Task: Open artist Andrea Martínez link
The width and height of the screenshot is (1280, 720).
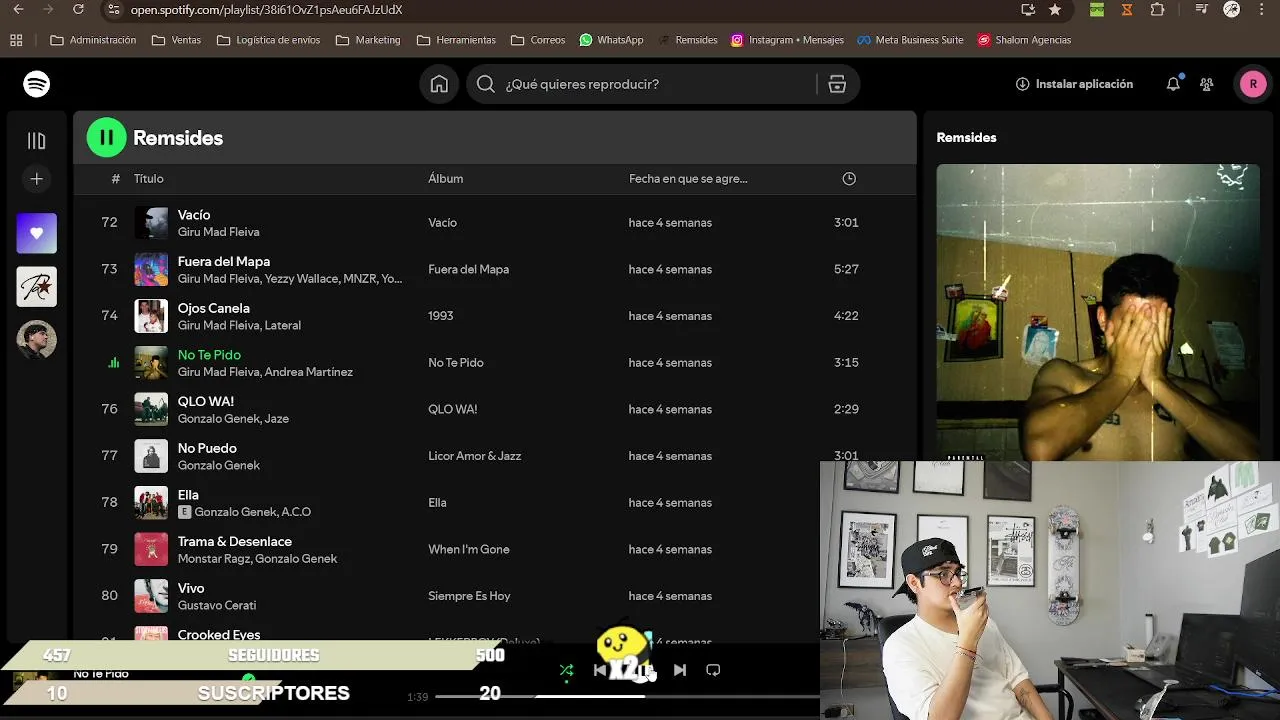Action: point(309,372)
